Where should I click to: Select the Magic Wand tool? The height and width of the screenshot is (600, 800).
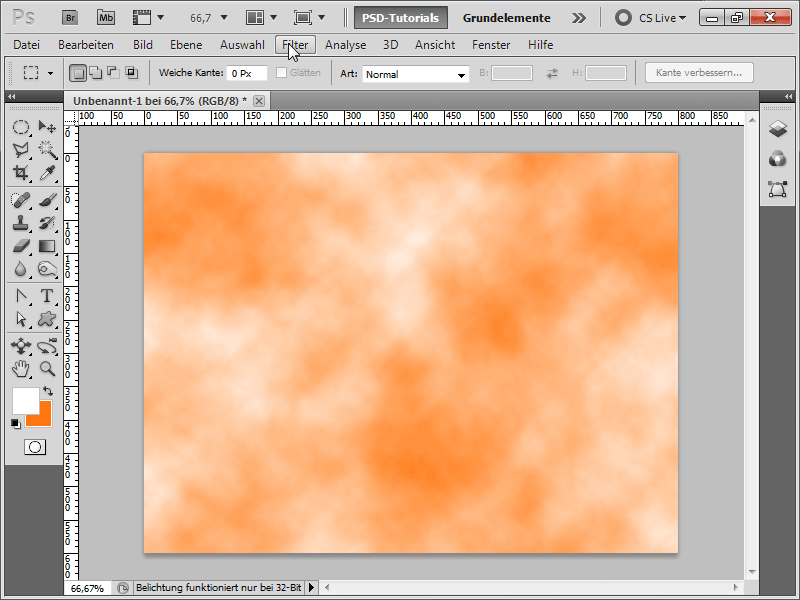coord(47,149)
